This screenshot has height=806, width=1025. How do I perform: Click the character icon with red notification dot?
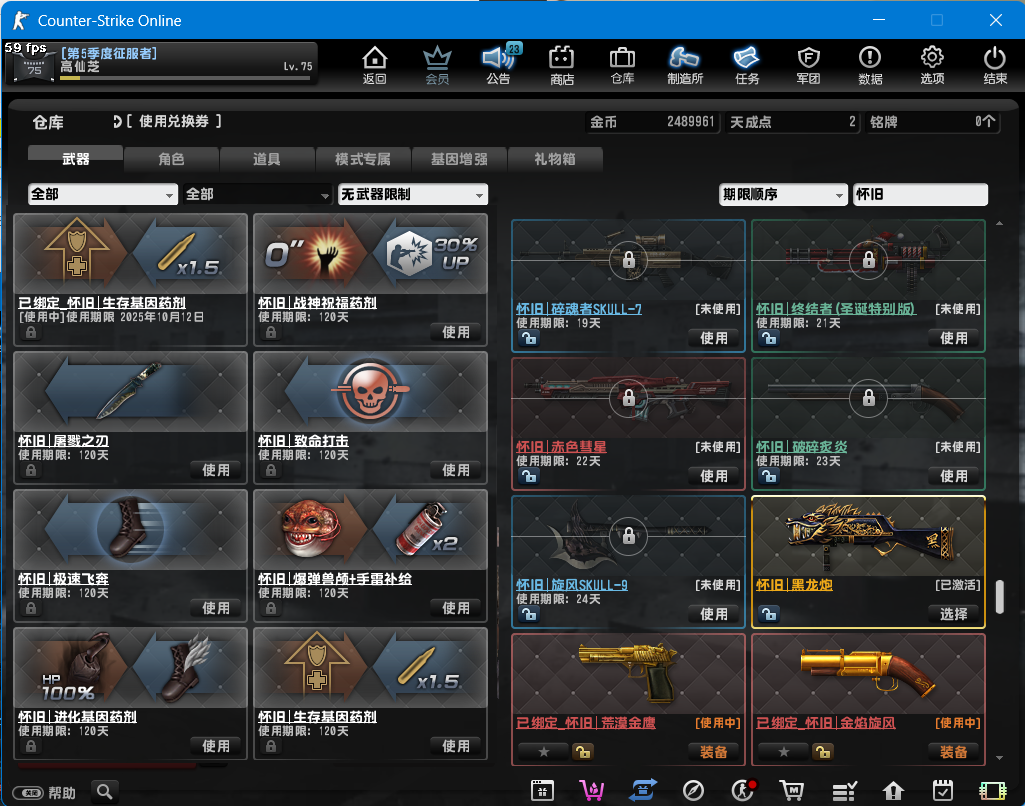pyautogui.click(x=743, y=790)
